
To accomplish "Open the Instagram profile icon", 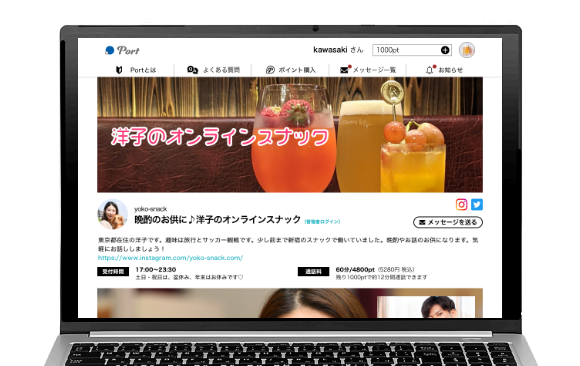I will pyautogui.click(x=461, y=204).
